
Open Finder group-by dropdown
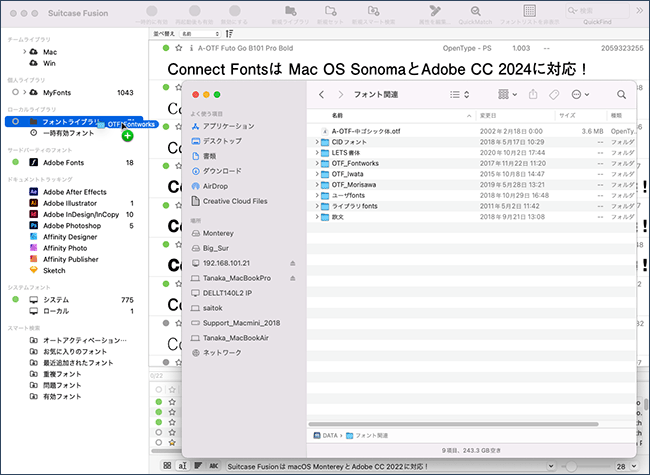(507, 95)
